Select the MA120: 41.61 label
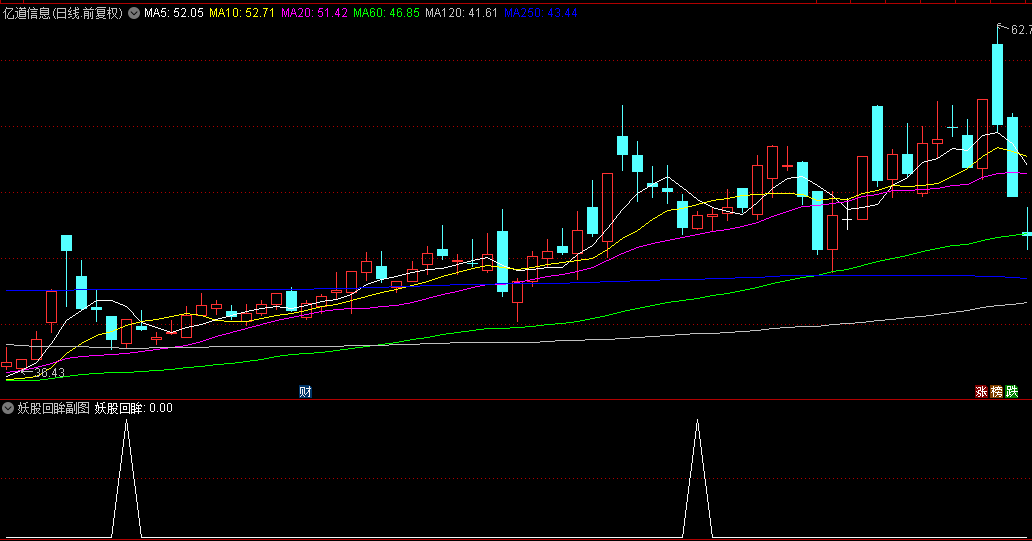The image size is (1032, 541). pyautogui.click(x=461, y=14)
